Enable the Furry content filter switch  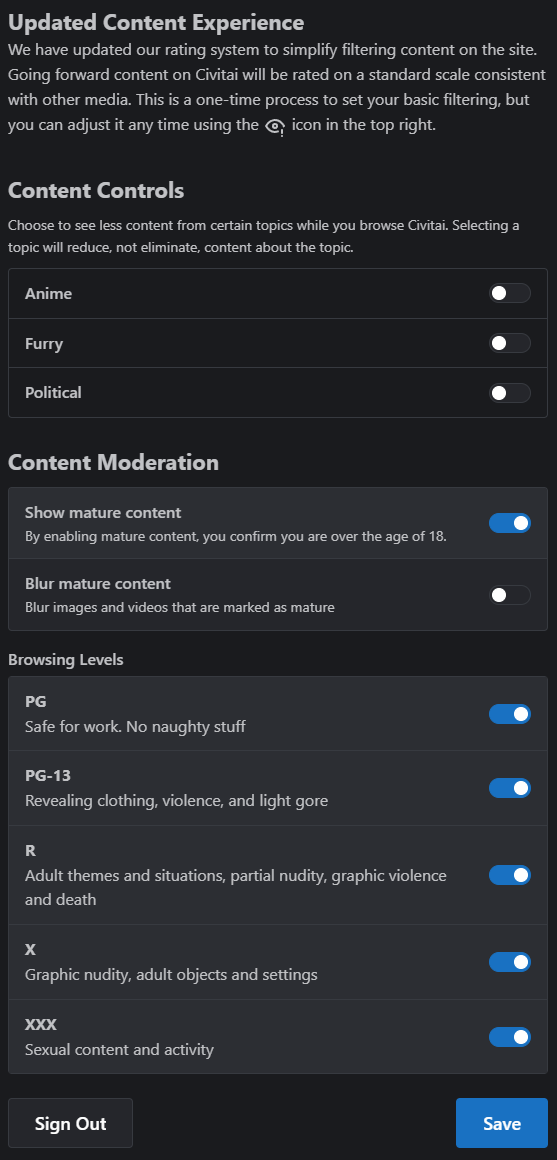point(510,343)
